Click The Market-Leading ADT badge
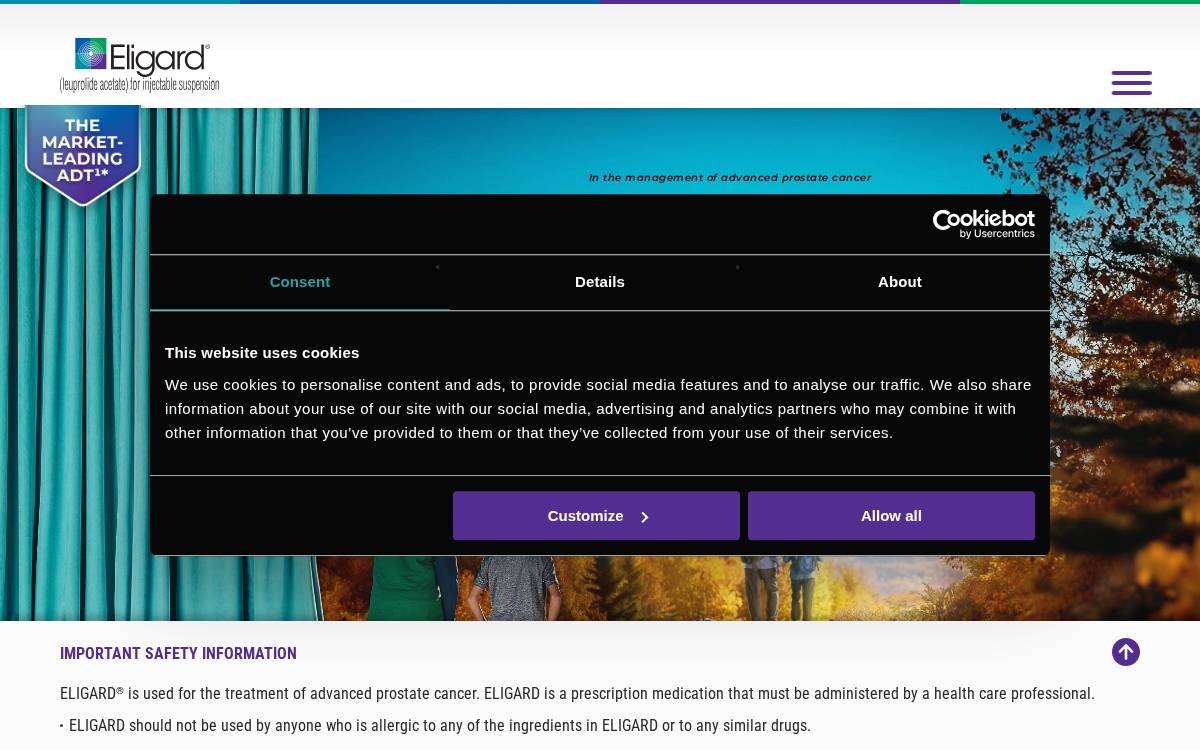 83,155
